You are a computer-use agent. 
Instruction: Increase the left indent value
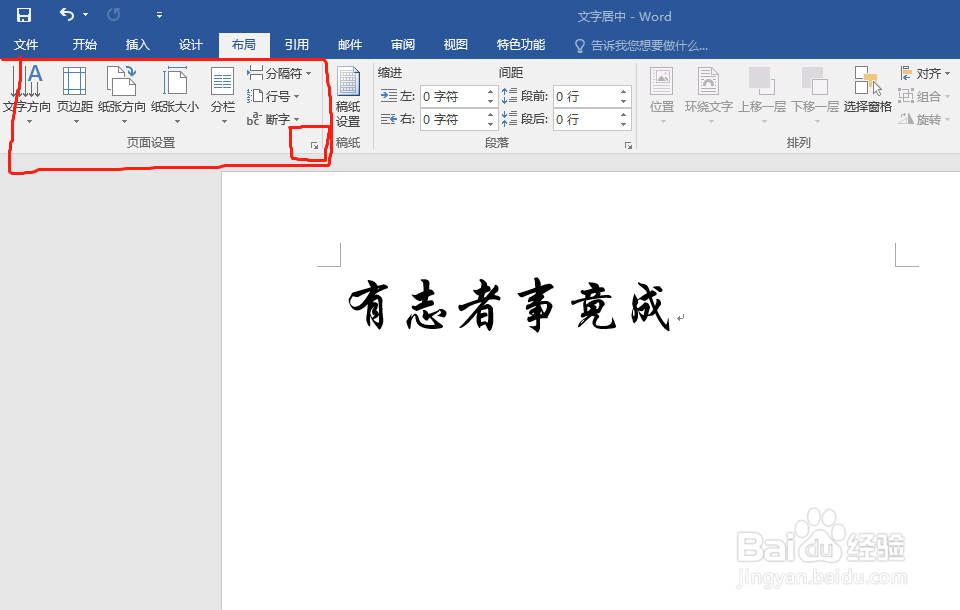click(490, 92)
